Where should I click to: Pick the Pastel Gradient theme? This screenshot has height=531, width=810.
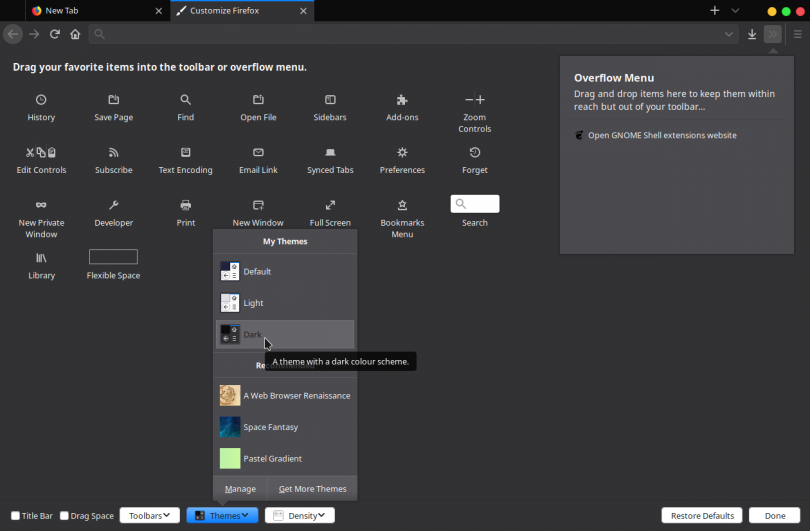pos(285,459)
